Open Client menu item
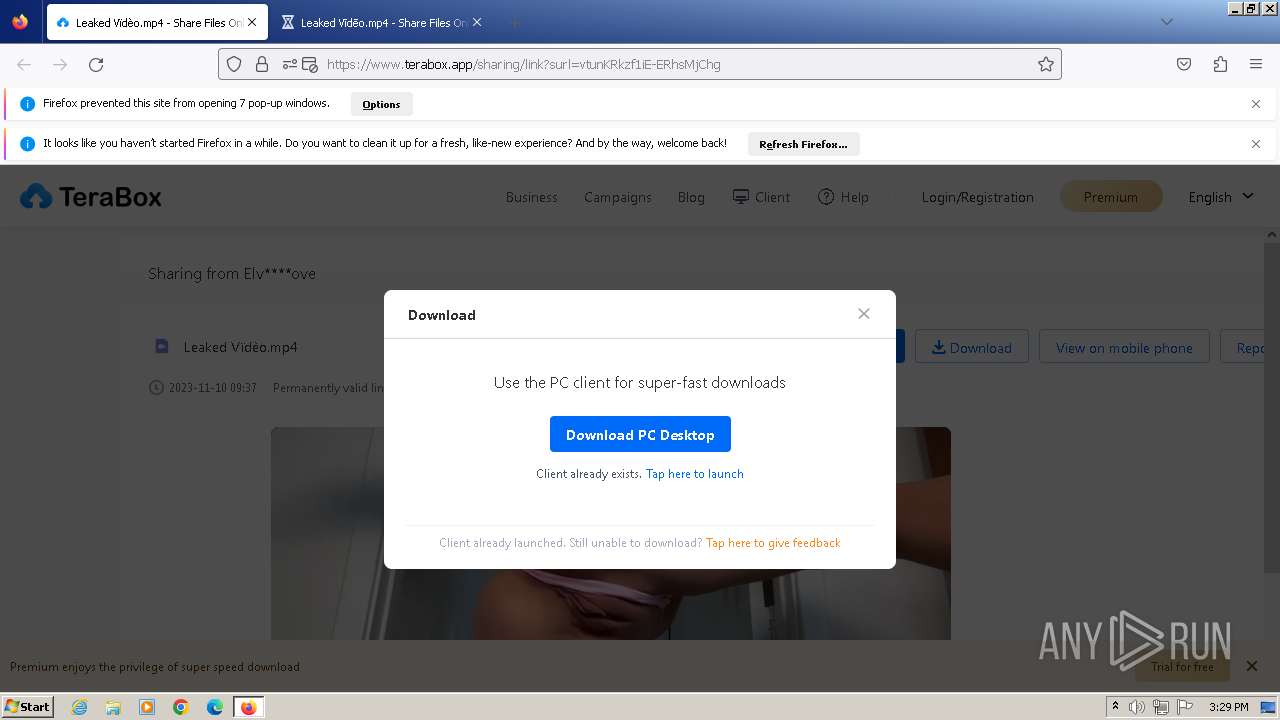The height and width of the screenshot is (720, 1280). click(x=761, y=197)
